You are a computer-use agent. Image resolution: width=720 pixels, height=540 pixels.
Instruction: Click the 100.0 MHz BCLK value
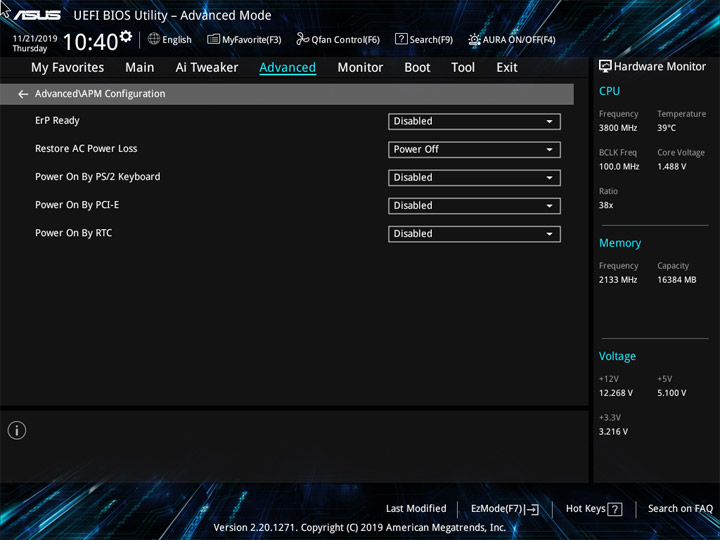[619, 167]
